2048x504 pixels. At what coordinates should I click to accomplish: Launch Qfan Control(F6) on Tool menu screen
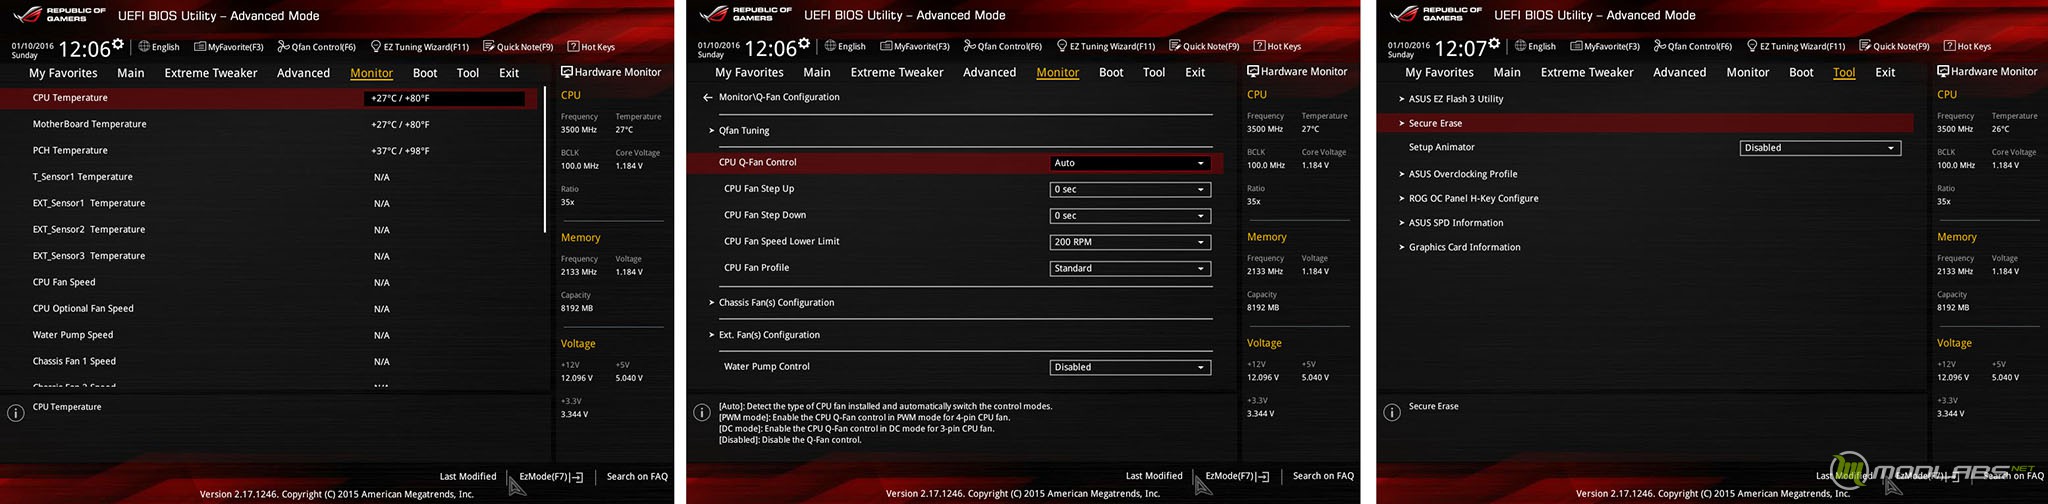pyautogui.click(x=1692, y=46)
